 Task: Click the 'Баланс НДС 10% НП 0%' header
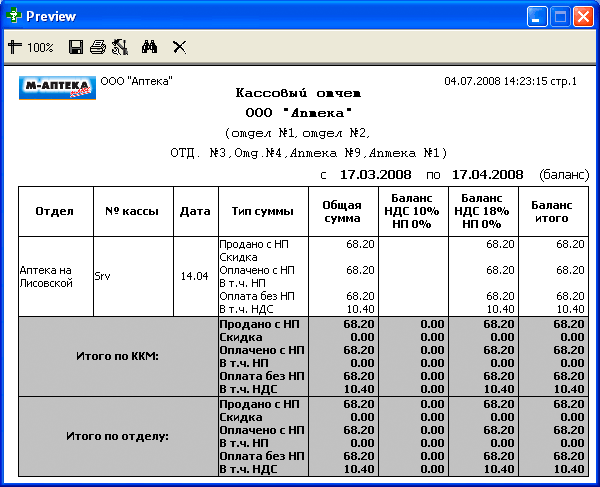pos(412,211)
